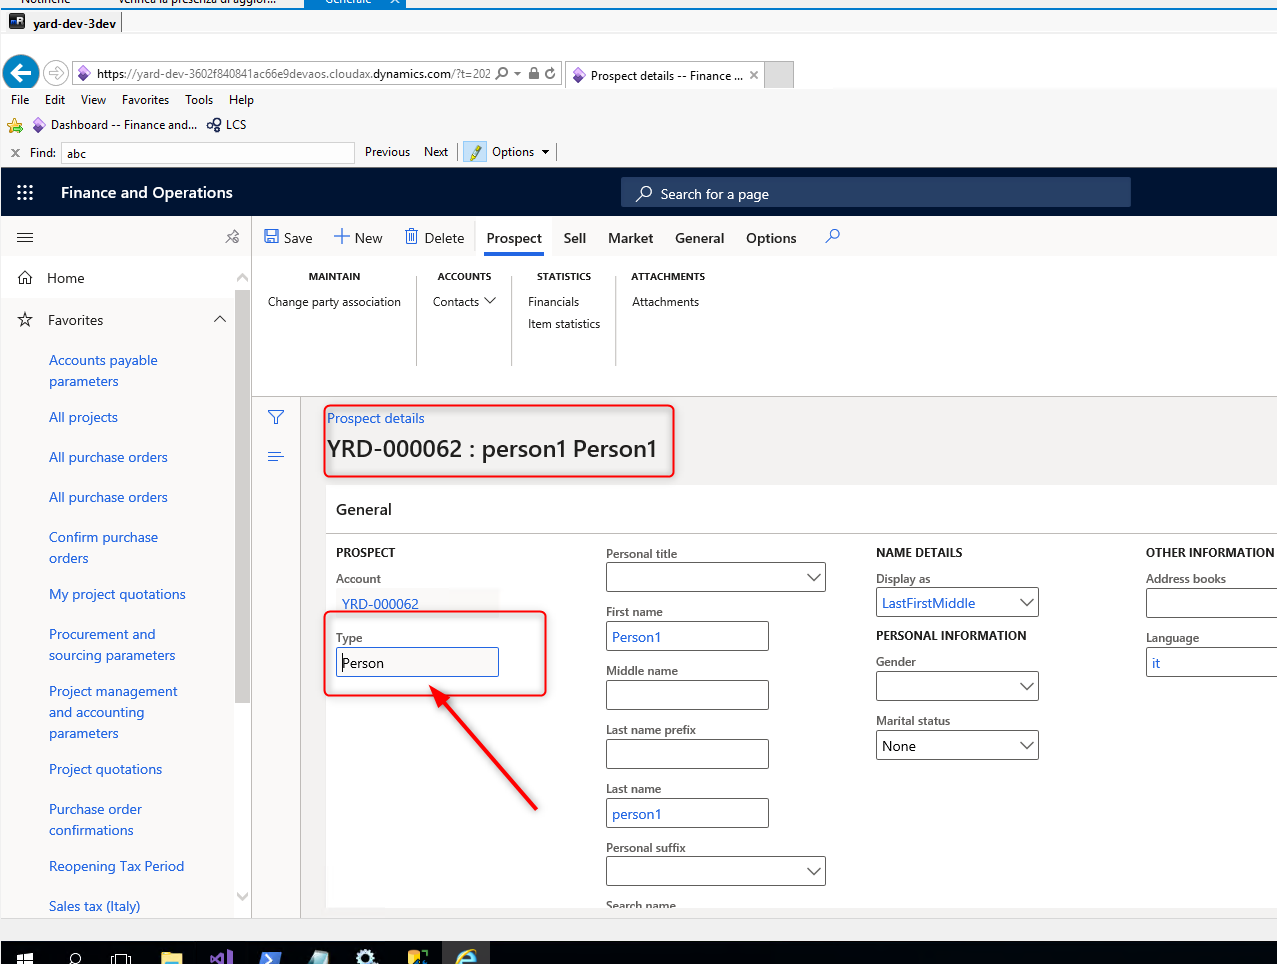
Task: Click the Middle name input field
Action: click(x=687, y=695)
